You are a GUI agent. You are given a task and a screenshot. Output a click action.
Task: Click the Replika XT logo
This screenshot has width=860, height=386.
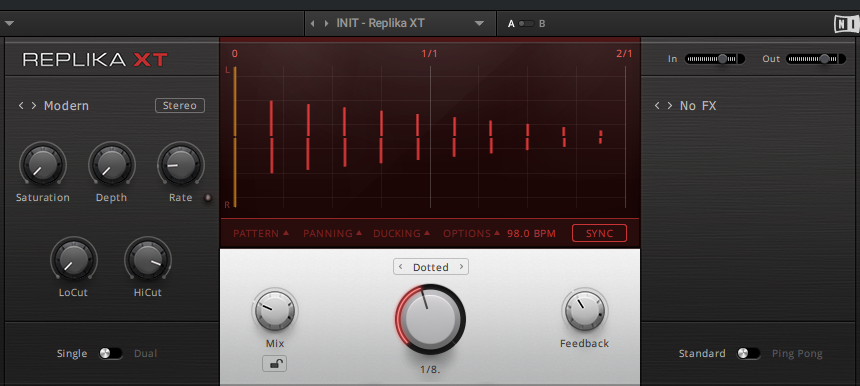tap(95, 59)
